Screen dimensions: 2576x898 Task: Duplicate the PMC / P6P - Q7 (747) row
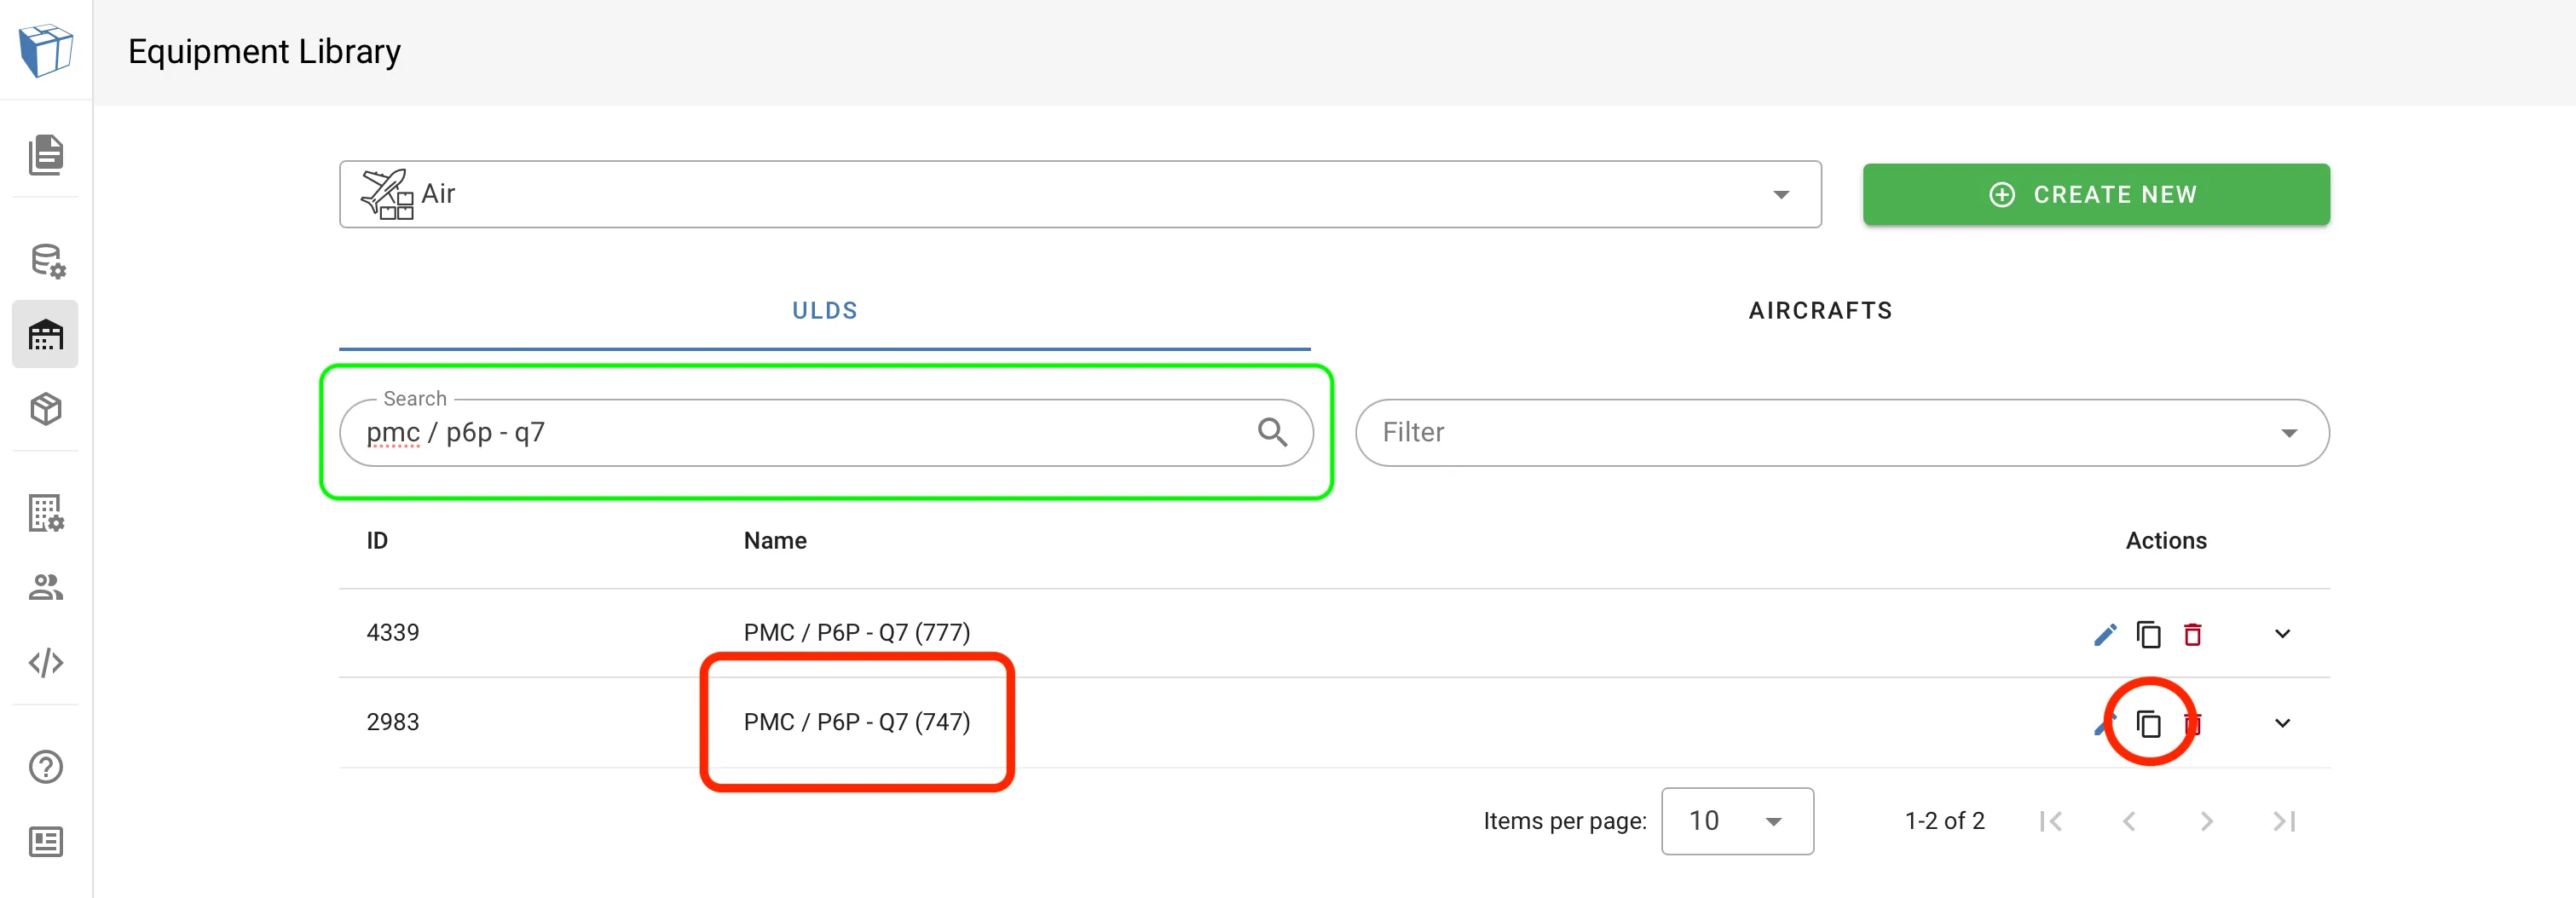(2148, 723)
